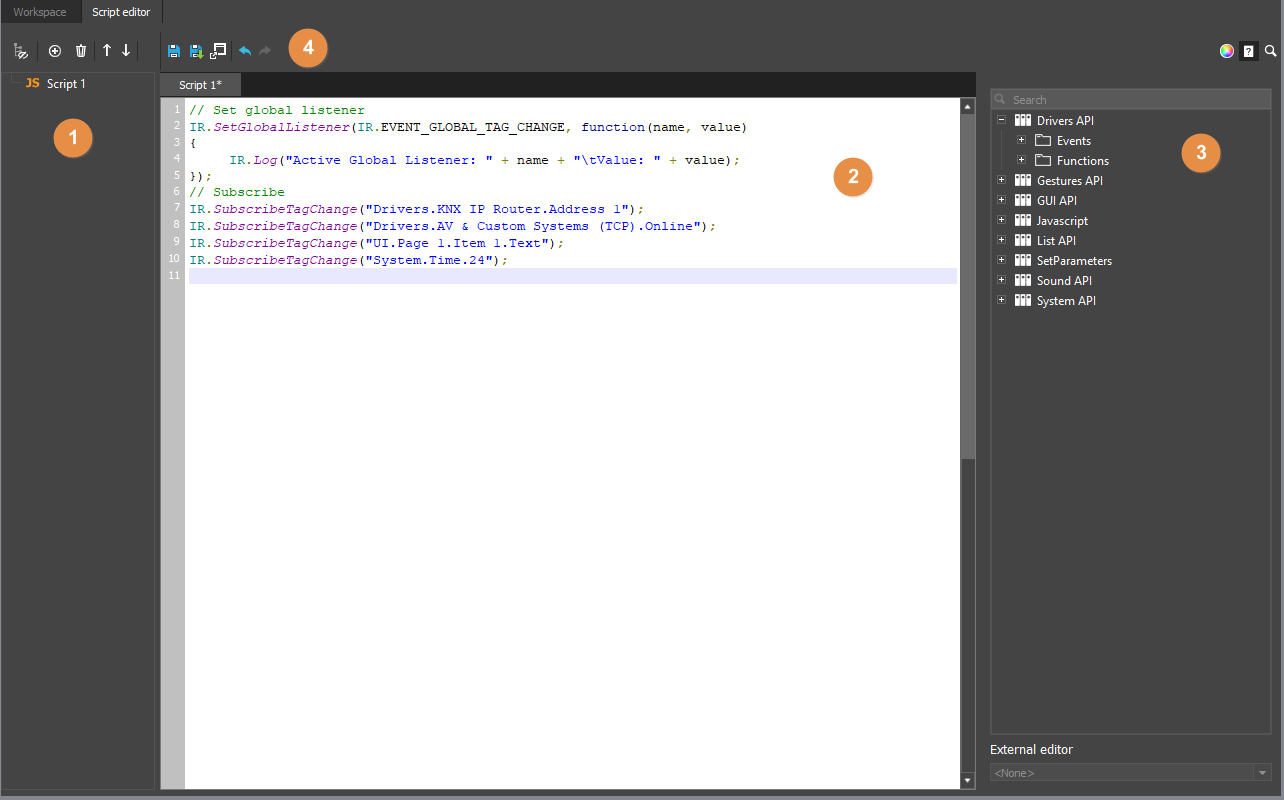Image resolution: width=1284 pixels, height=800 pixels.
Task: Open help with the question mark icon
Action: 1248,50
